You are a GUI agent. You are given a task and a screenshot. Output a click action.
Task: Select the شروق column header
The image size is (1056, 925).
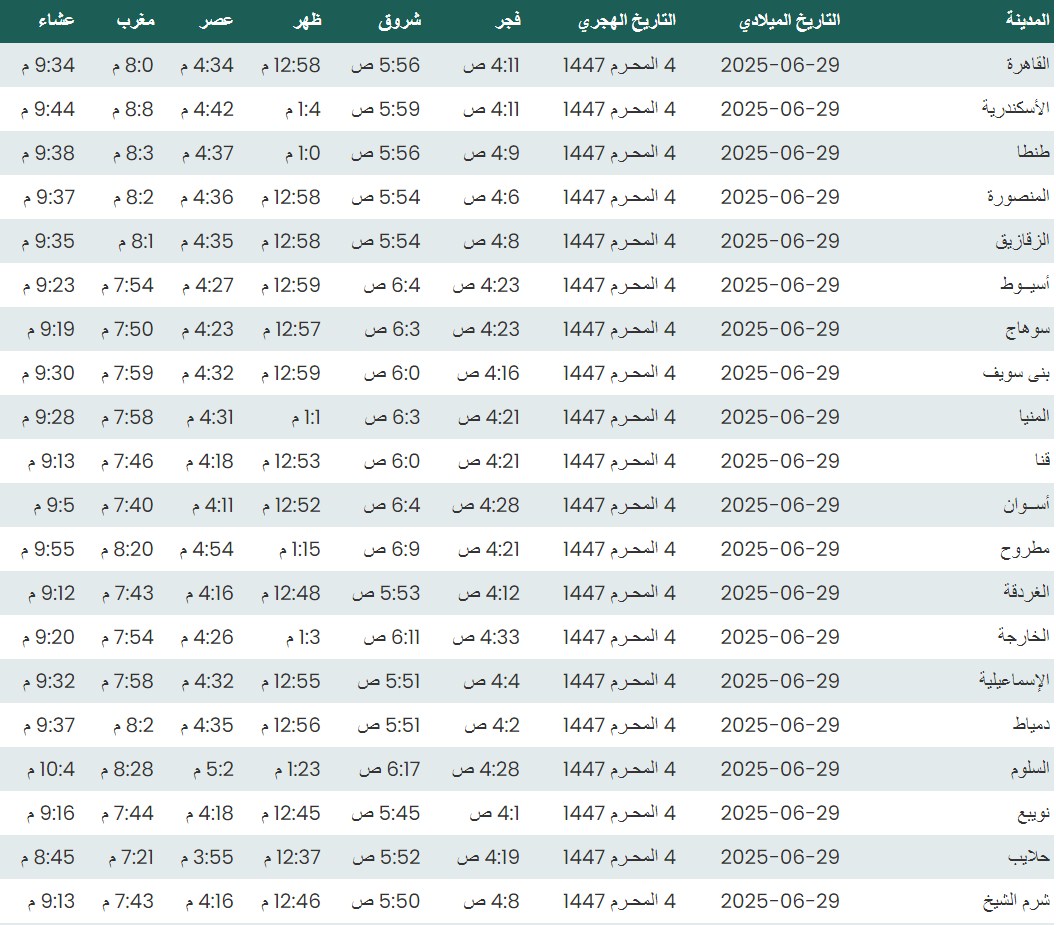pyautogui.click(x=401, y=21)
